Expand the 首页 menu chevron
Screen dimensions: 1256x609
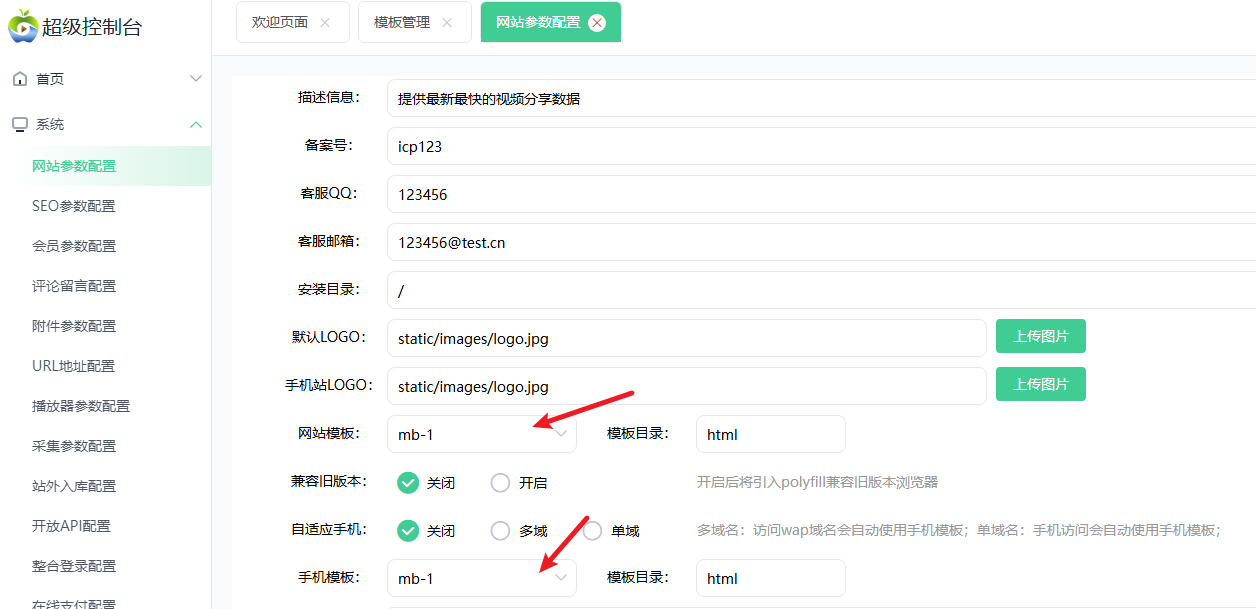[x=196, y=79]
